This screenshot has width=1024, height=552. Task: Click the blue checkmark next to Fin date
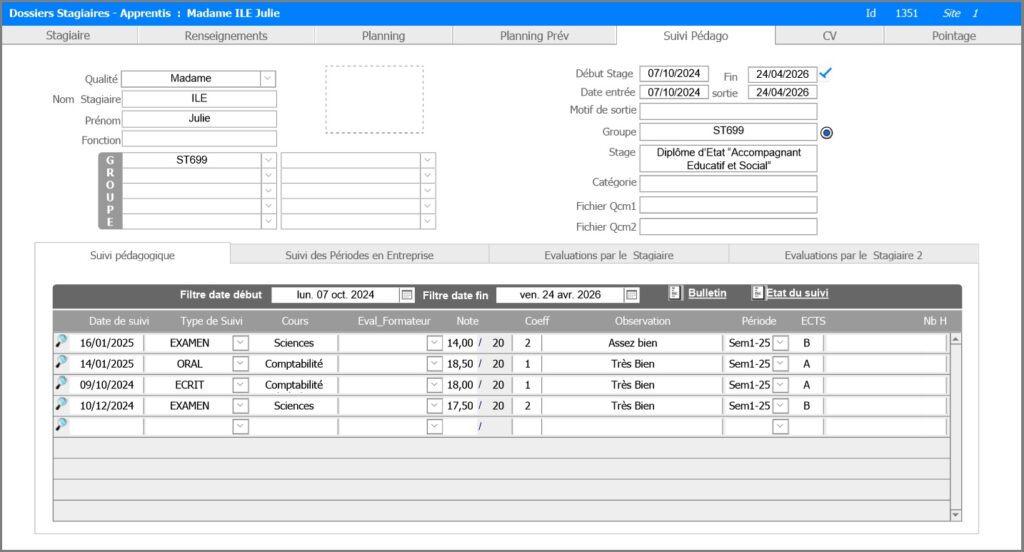click(826, 73)
